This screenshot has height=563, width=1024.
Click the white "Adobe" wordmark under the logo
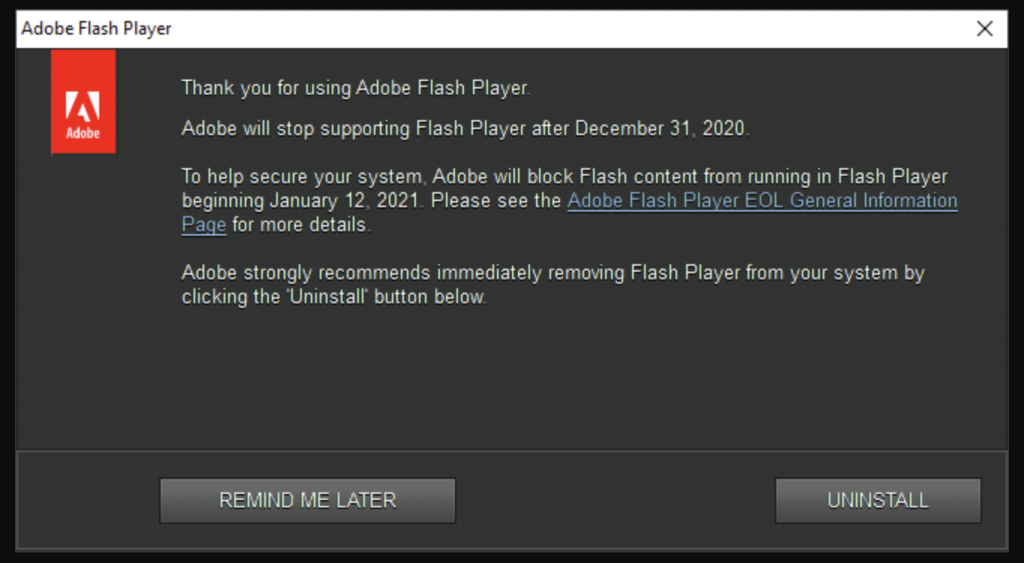tap(83, 132)
